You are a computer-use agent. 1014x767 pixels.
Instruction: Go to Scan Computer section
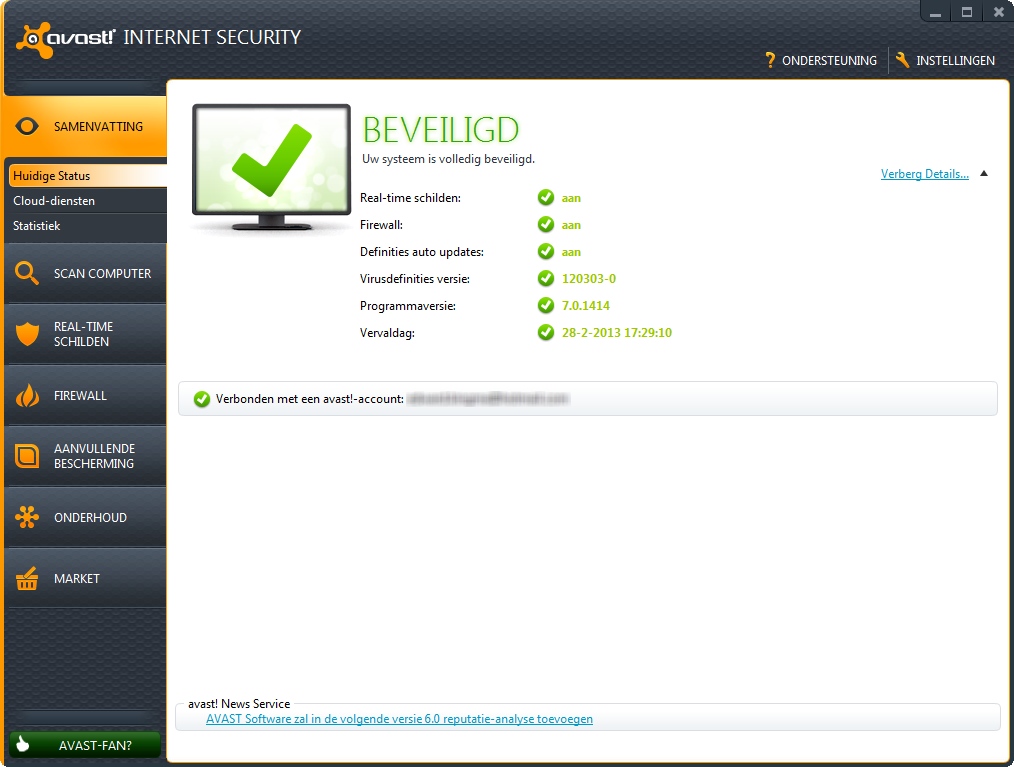pyautogui.click(x=85, y=274)
